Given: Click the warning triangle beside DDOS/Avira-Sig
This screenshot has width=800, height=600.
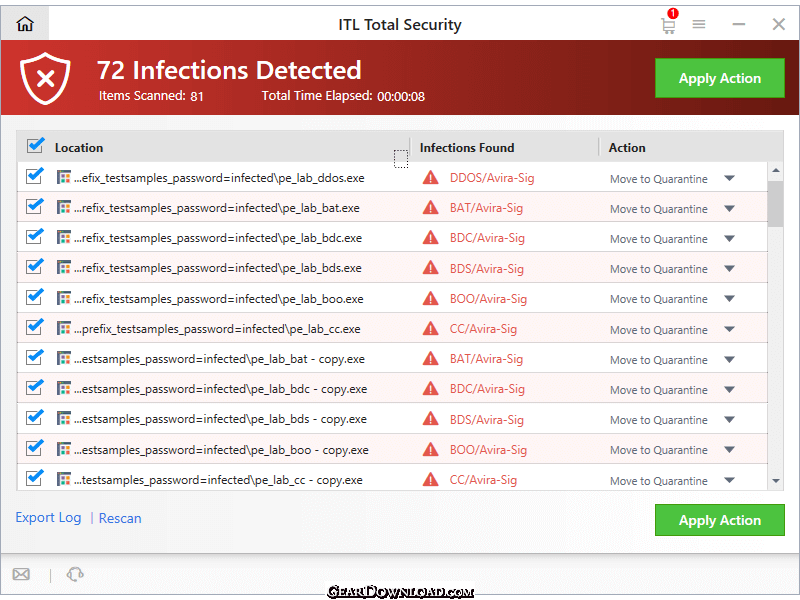Looking at the screenshot, I should coord(431,178).
